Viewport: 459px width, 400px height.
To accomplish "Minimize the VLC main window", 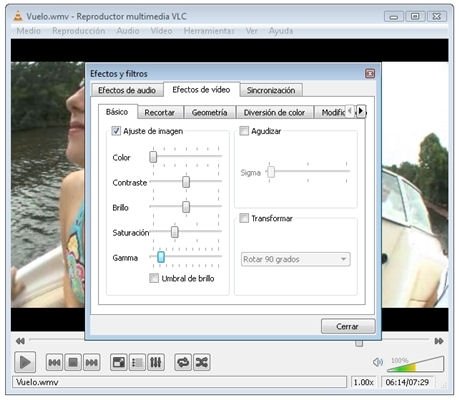I will click(394, 16).
